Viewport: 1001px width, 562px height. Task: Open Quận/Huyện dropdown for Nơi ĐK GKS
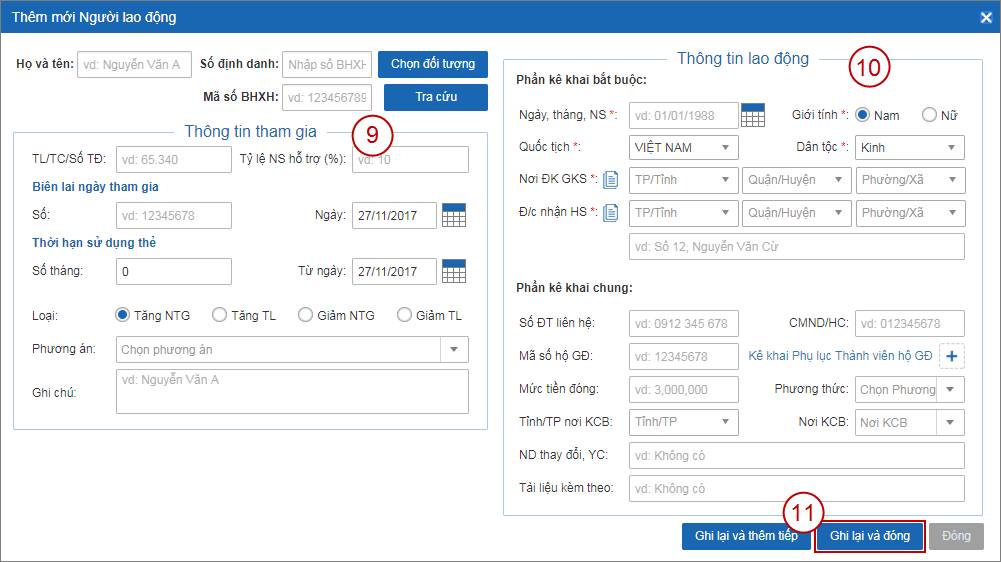(x=796, y=179)
